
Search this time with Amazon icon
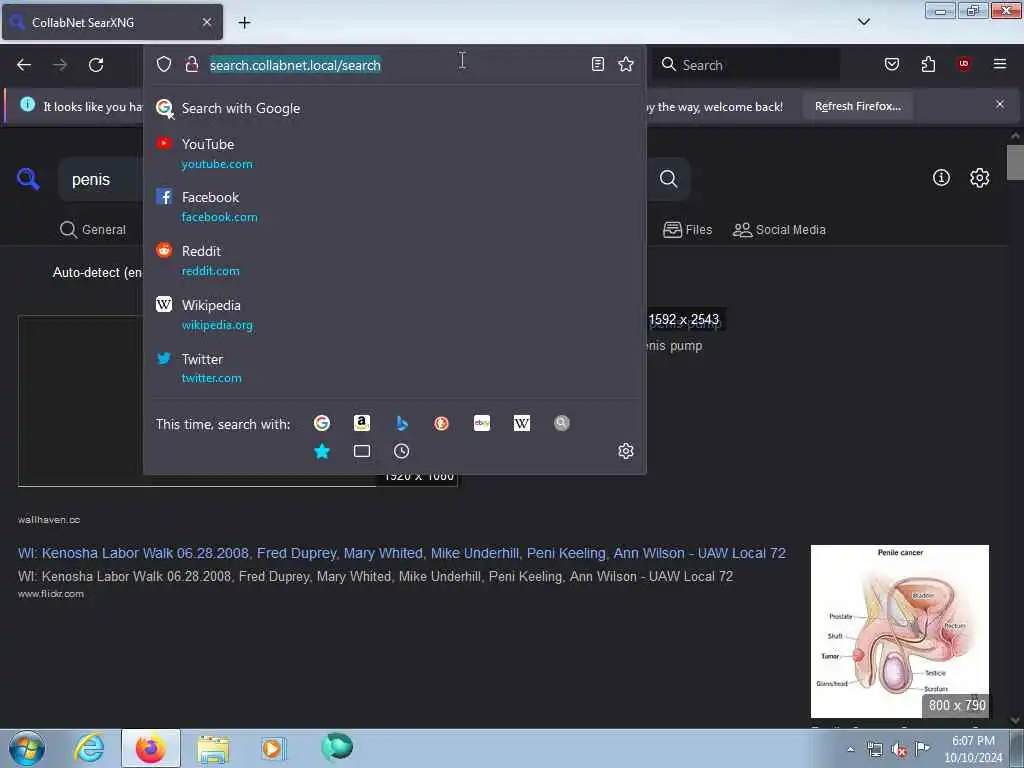(x=362, y=423)
